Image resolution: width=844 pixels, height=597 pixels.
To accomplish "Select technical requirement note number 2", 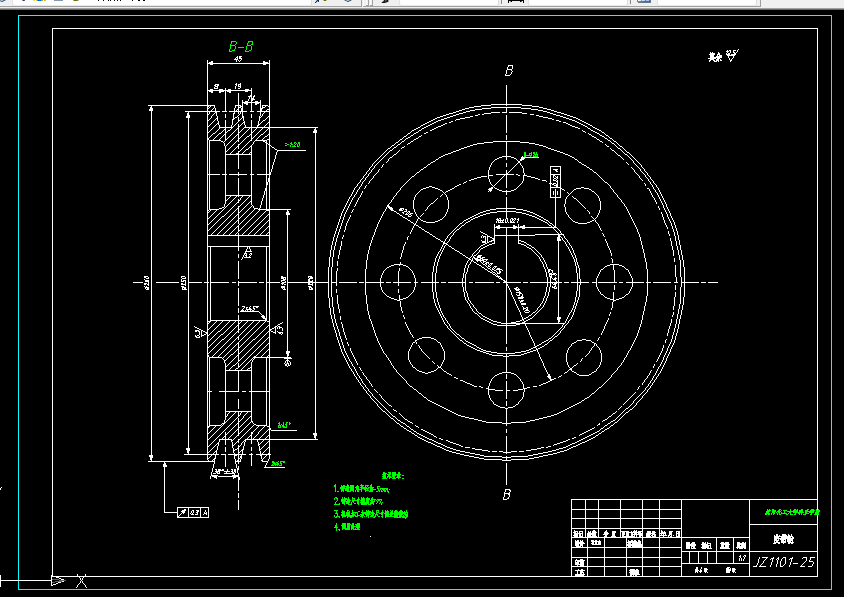I will click(358, 502).
